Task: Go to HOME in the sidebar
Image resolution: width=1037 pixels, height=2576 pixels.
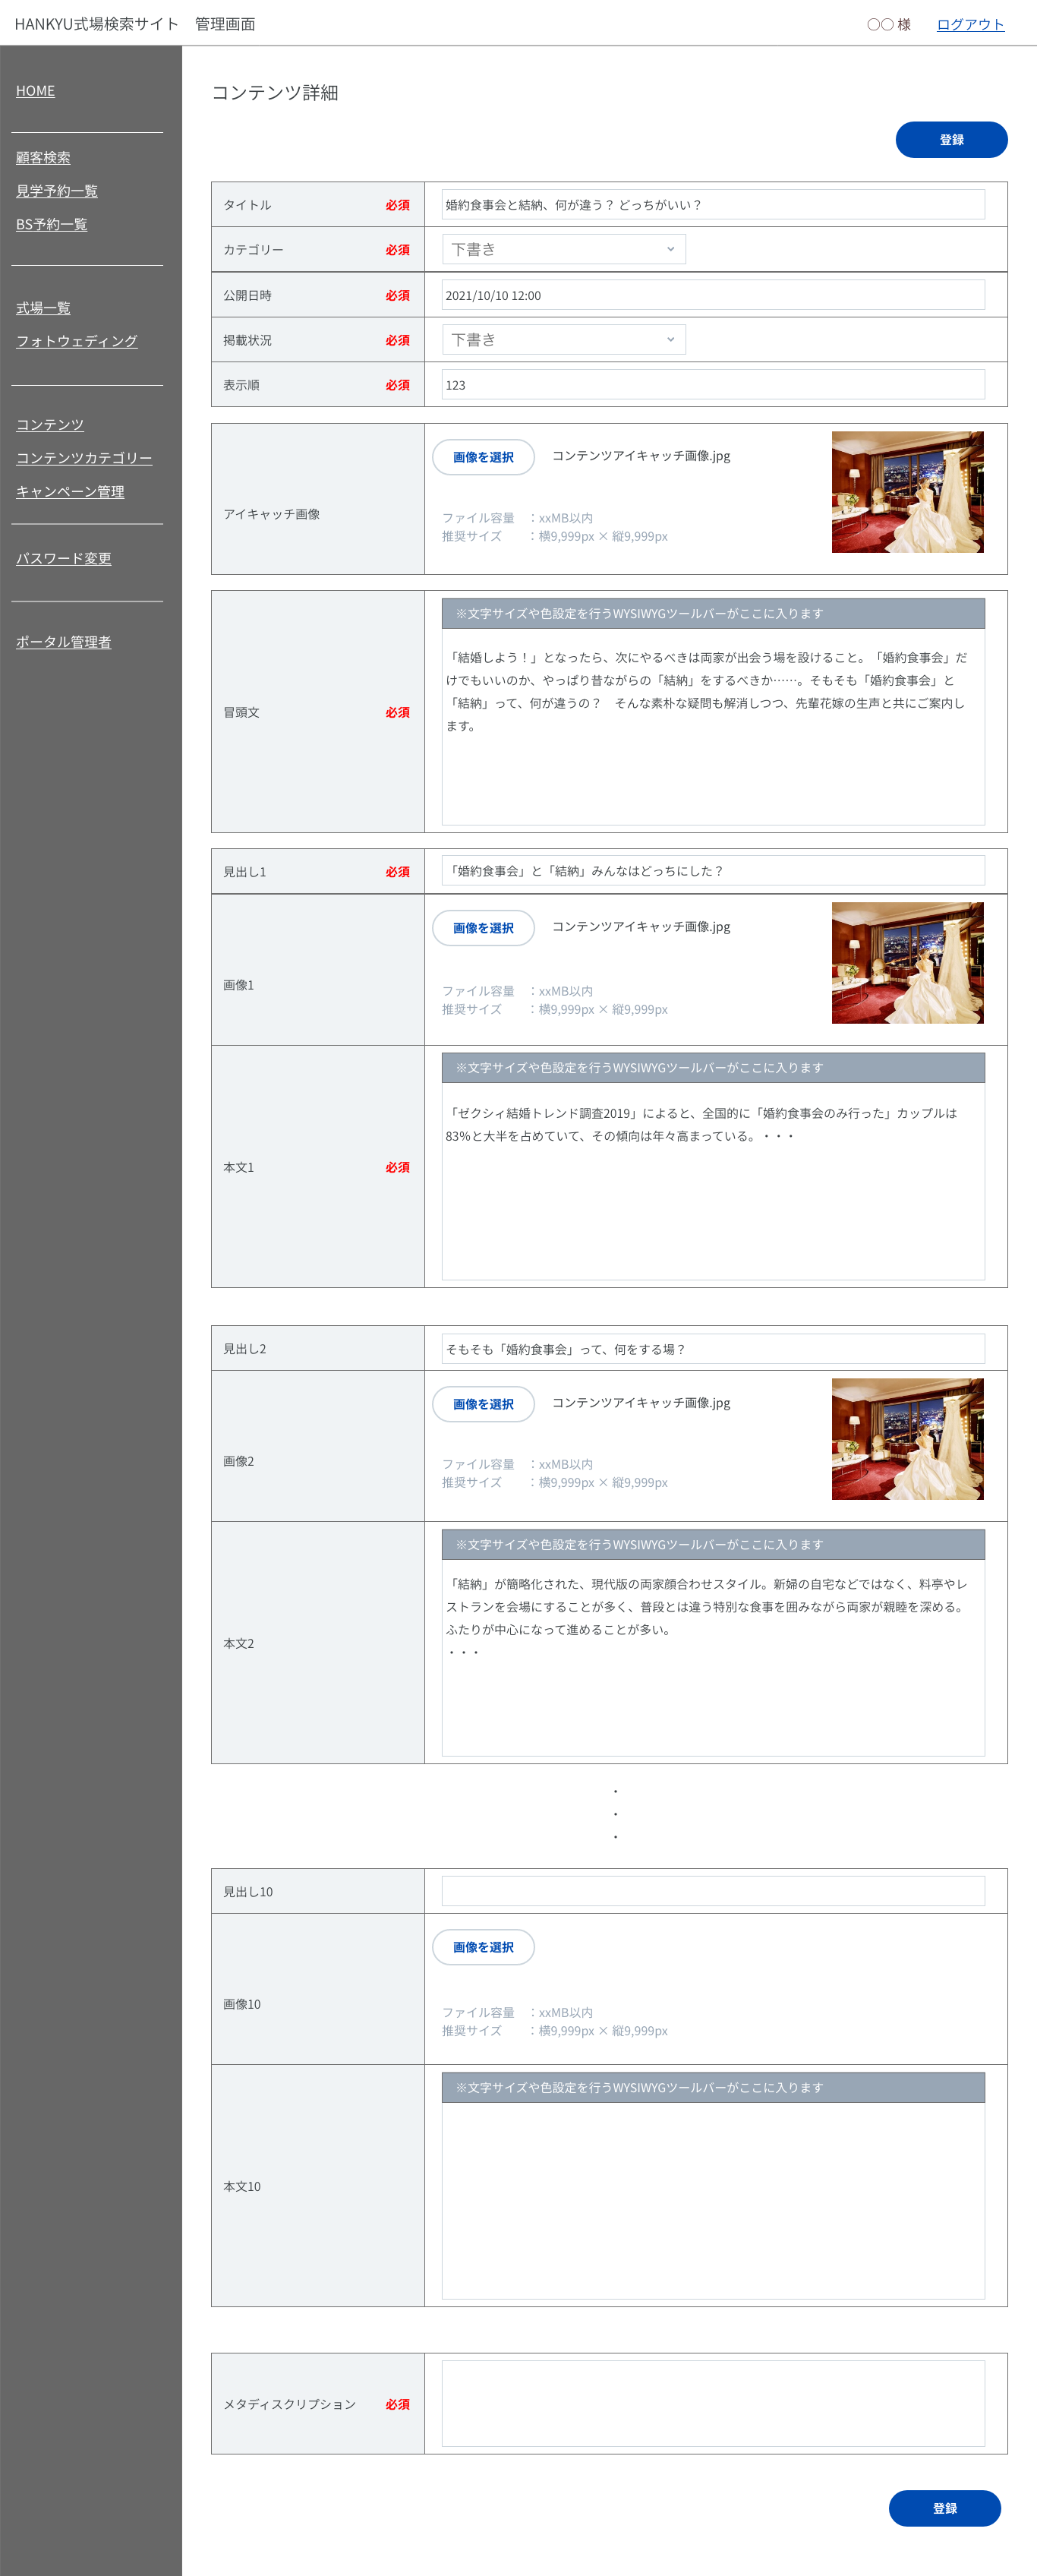Action: tap(35, 91)
